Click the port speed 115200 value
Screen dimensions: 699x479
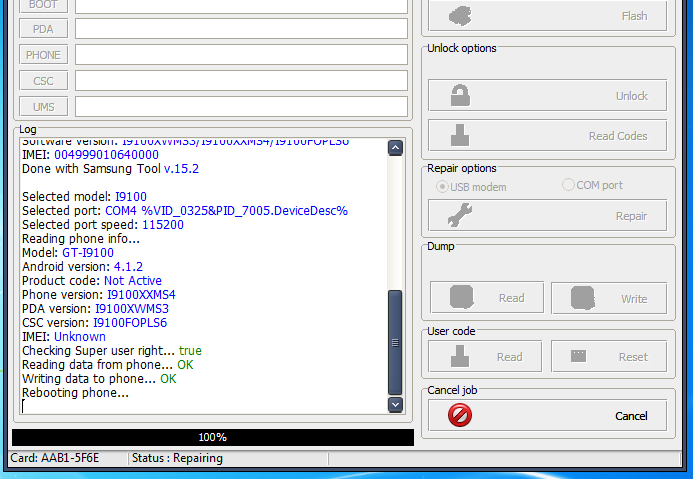(163, 224)
